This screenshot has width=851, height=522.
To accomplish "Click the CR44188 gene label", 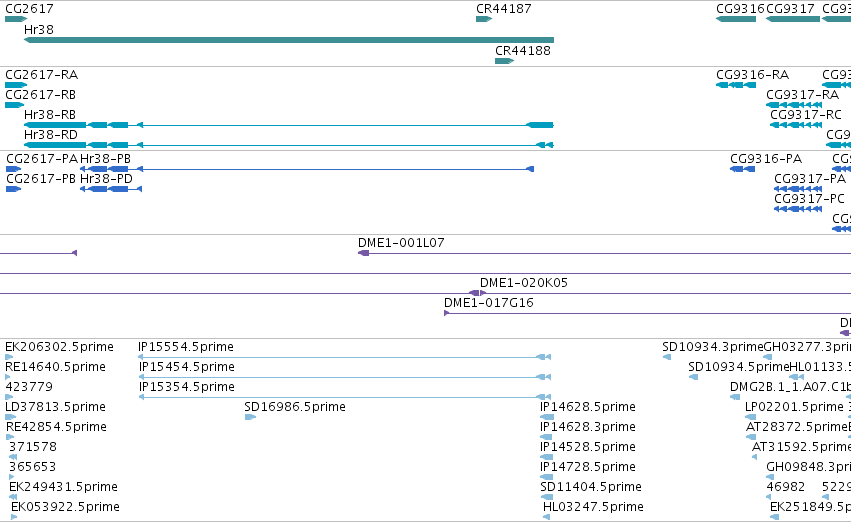I will coord(523,50).
